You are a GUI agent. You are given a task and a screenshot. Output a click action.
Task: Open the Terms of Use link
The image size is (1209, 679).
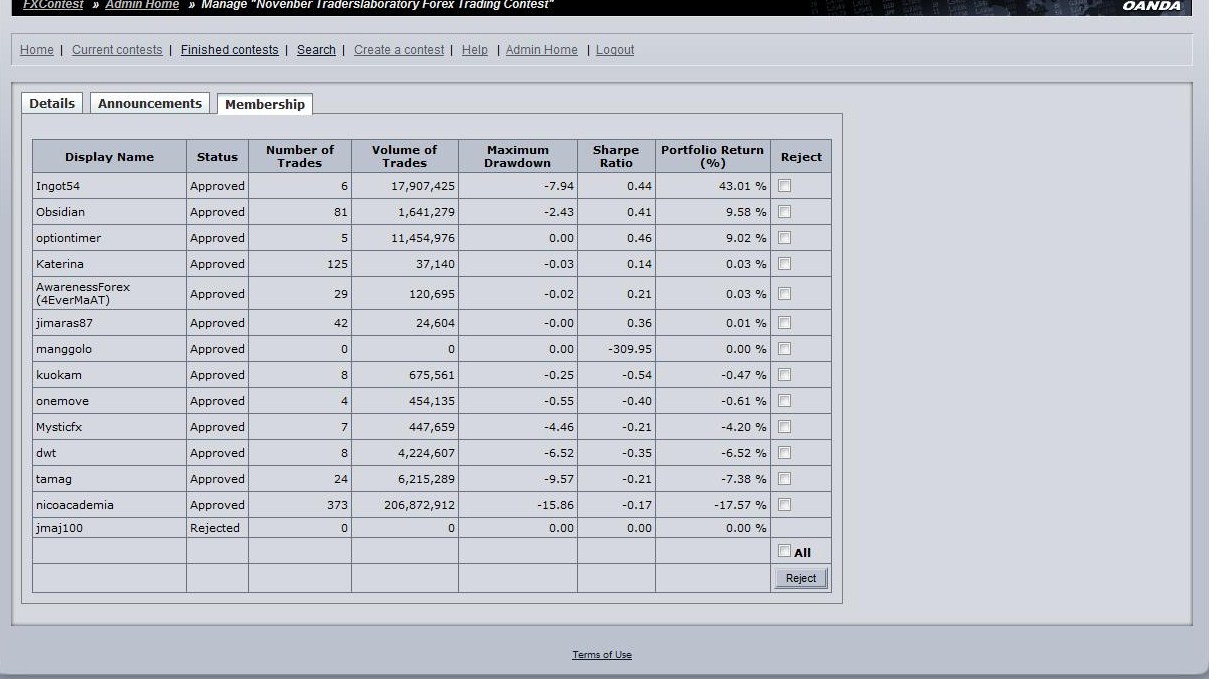point(602,655)
